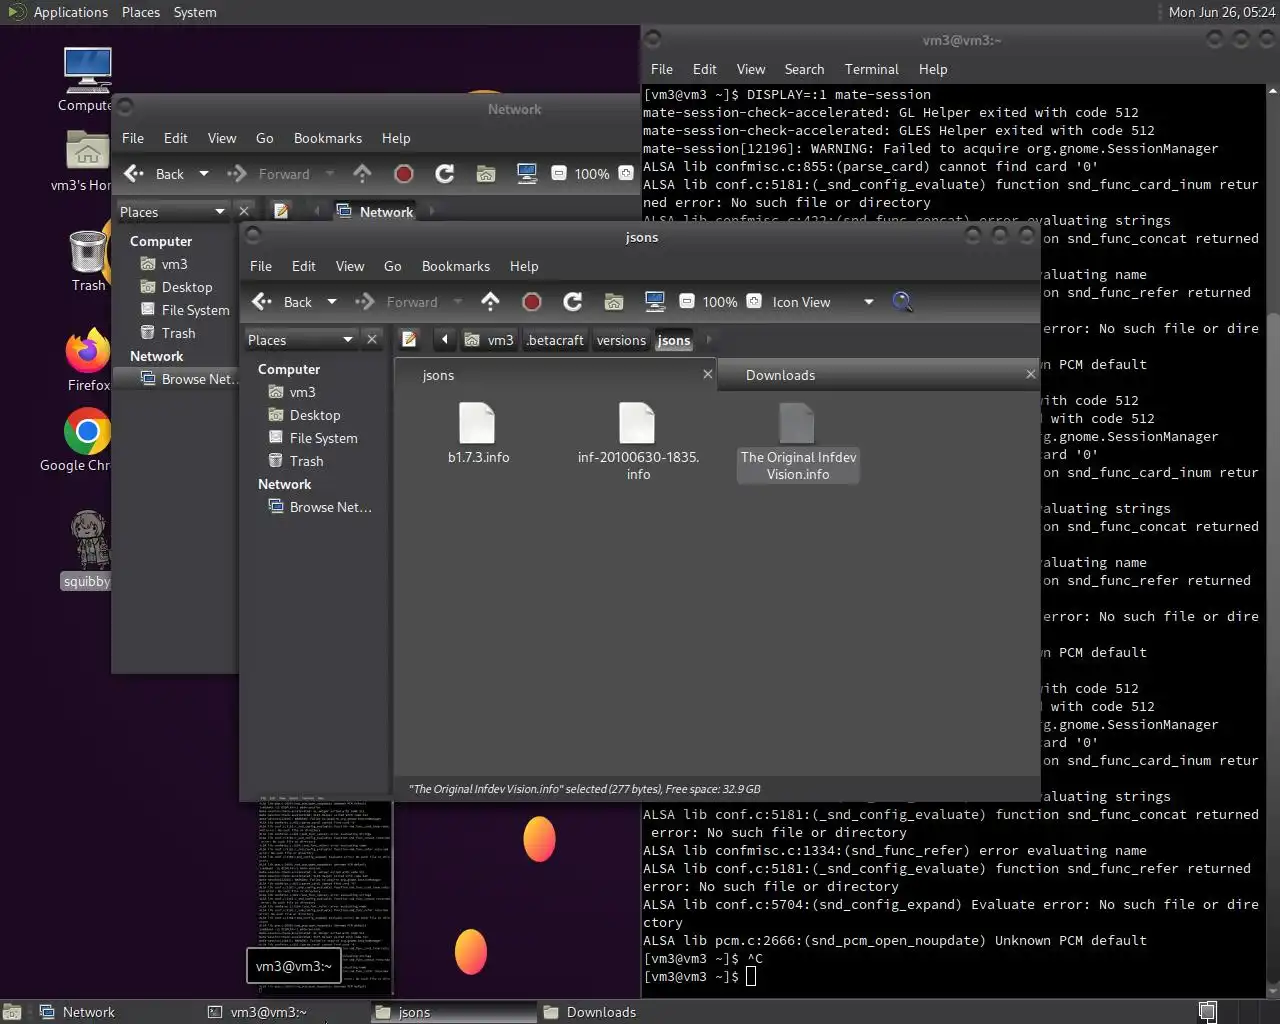Click the clock in top panel
This screenshot has width=1280, height=1024.
1221,12
